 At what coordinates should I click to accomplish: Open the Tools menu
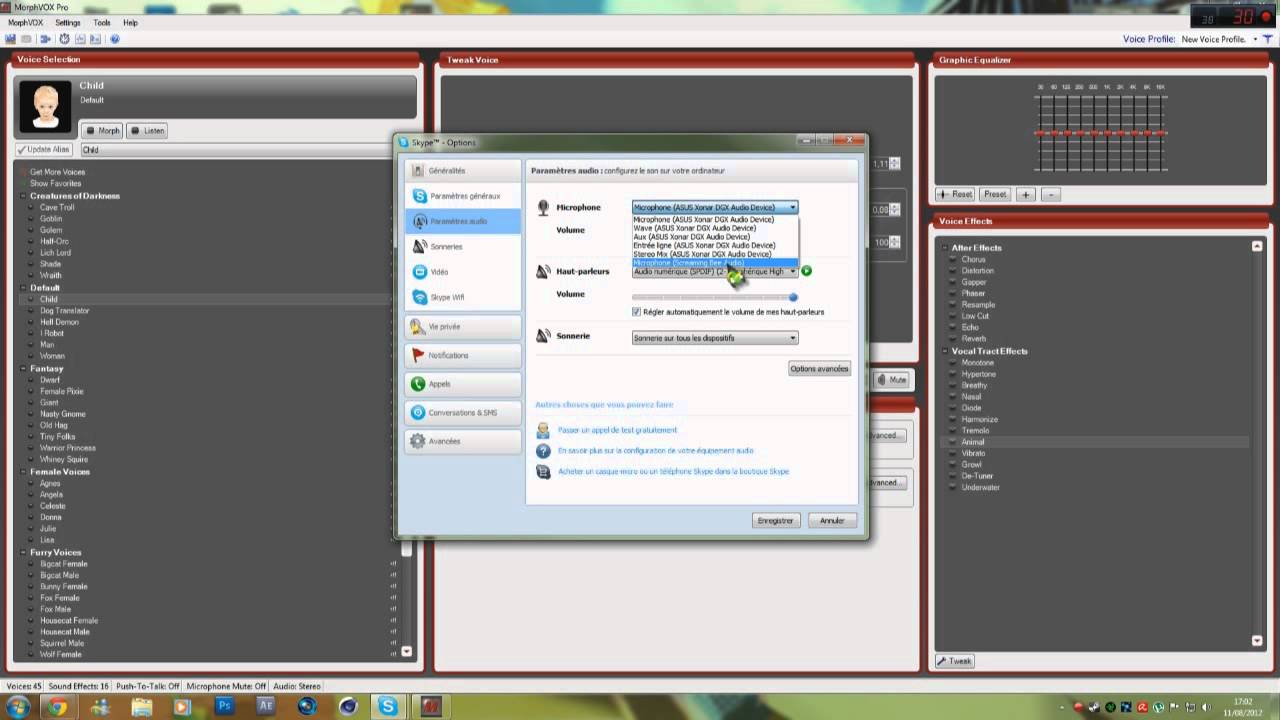pos(102,22)
